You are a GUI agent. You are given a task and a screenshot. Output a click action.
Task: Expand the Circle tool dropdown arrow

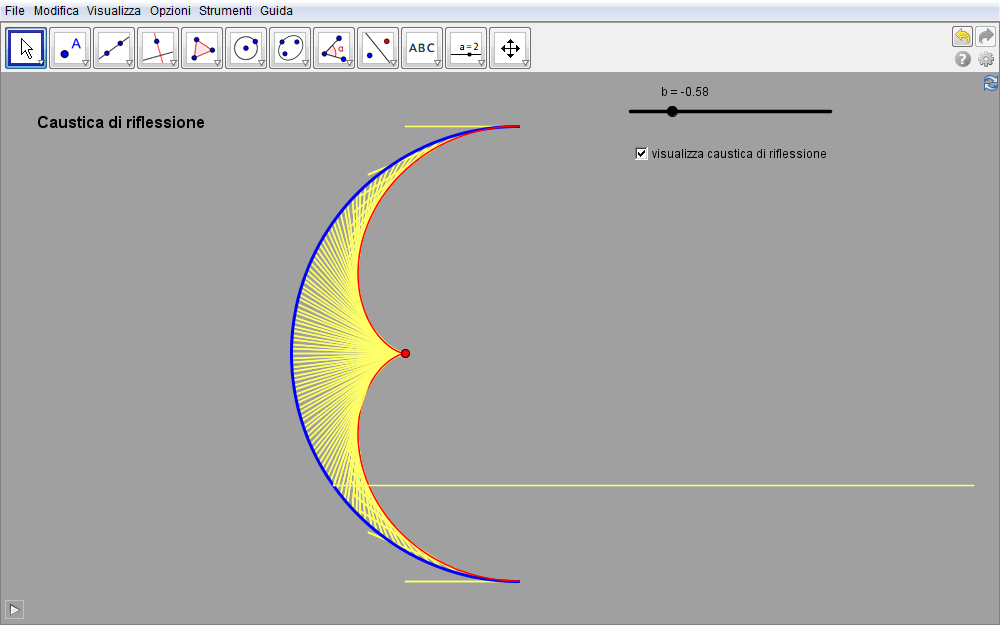[261, 63]
